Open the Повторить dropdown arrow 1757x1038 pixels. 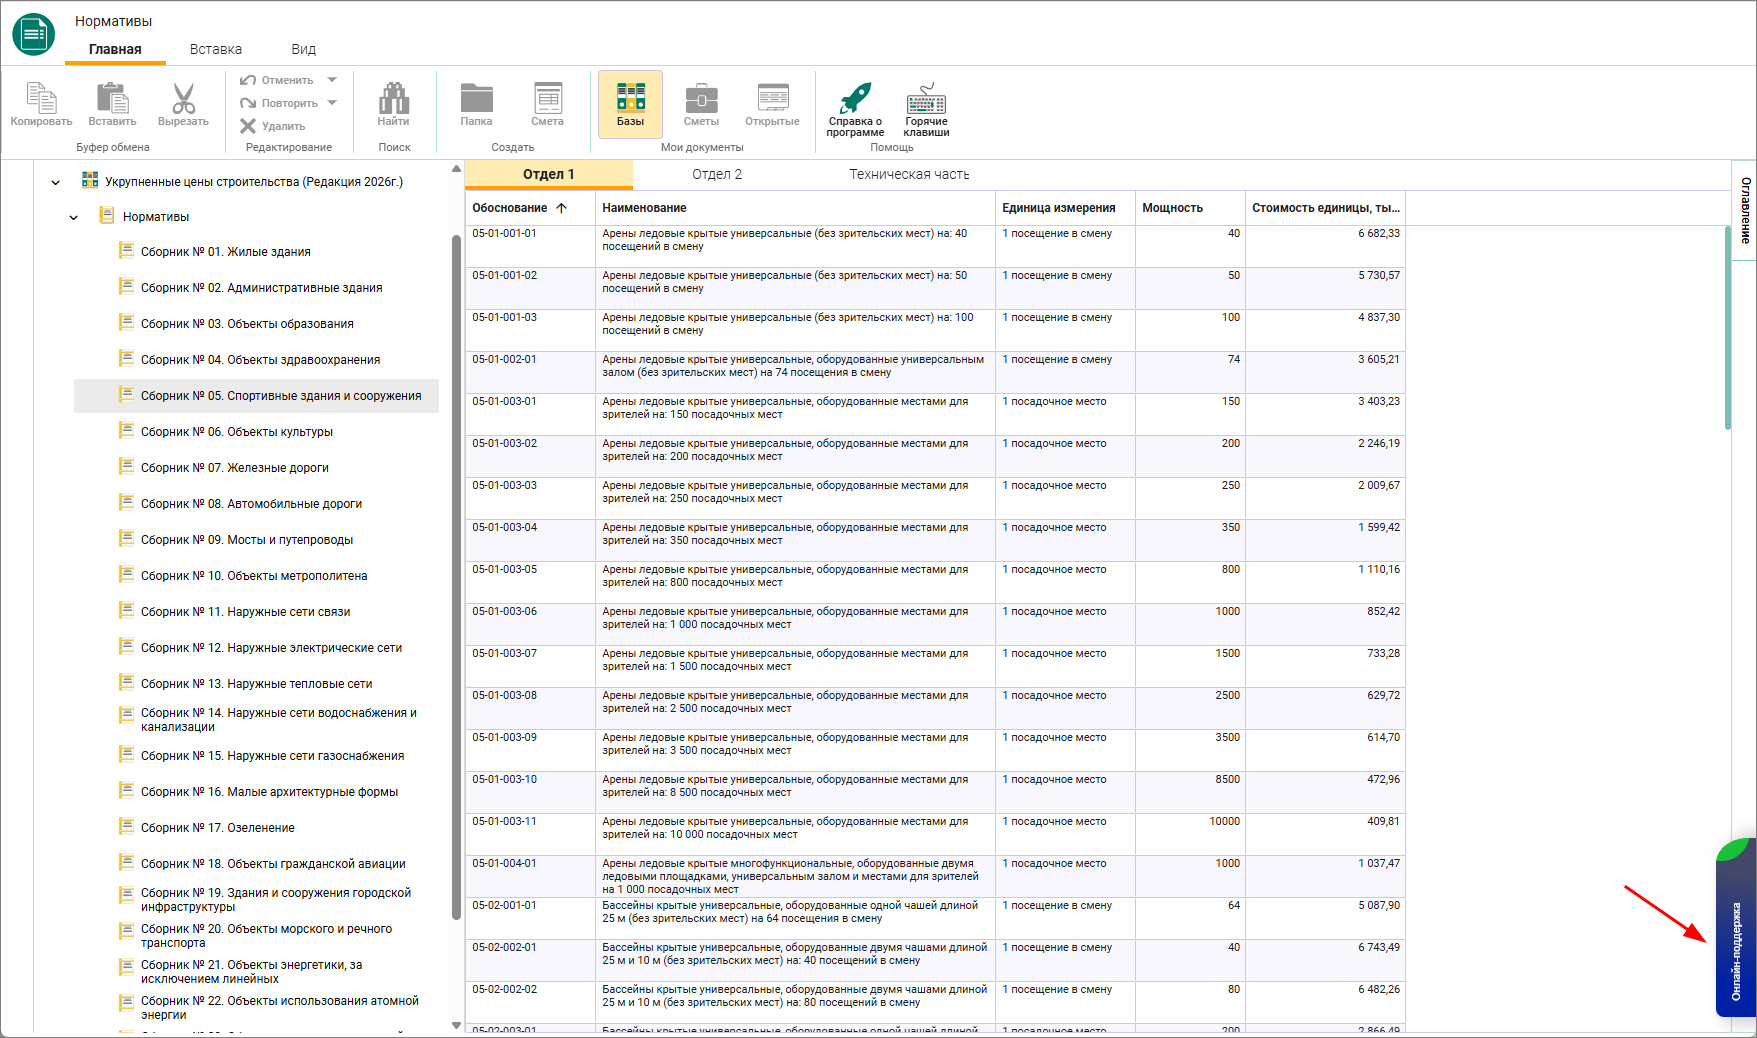tap(332, 103)
